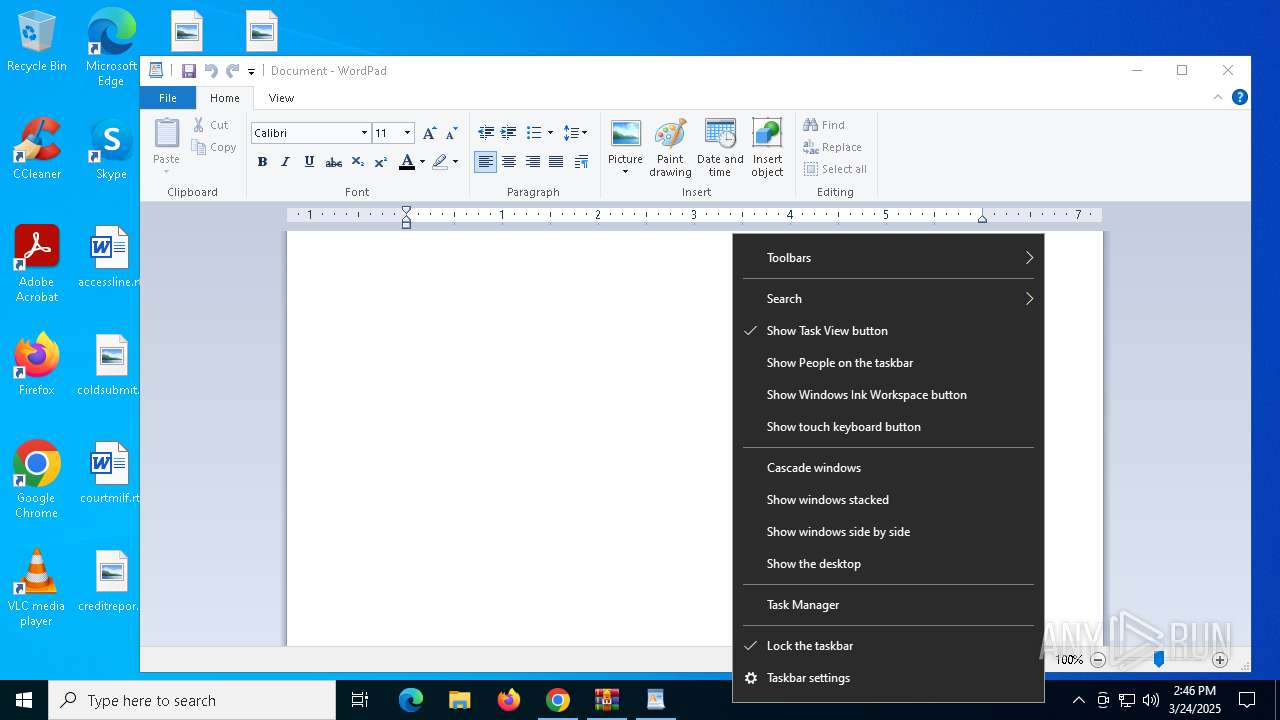Uncheck Show Task View button

pos(888,331)
